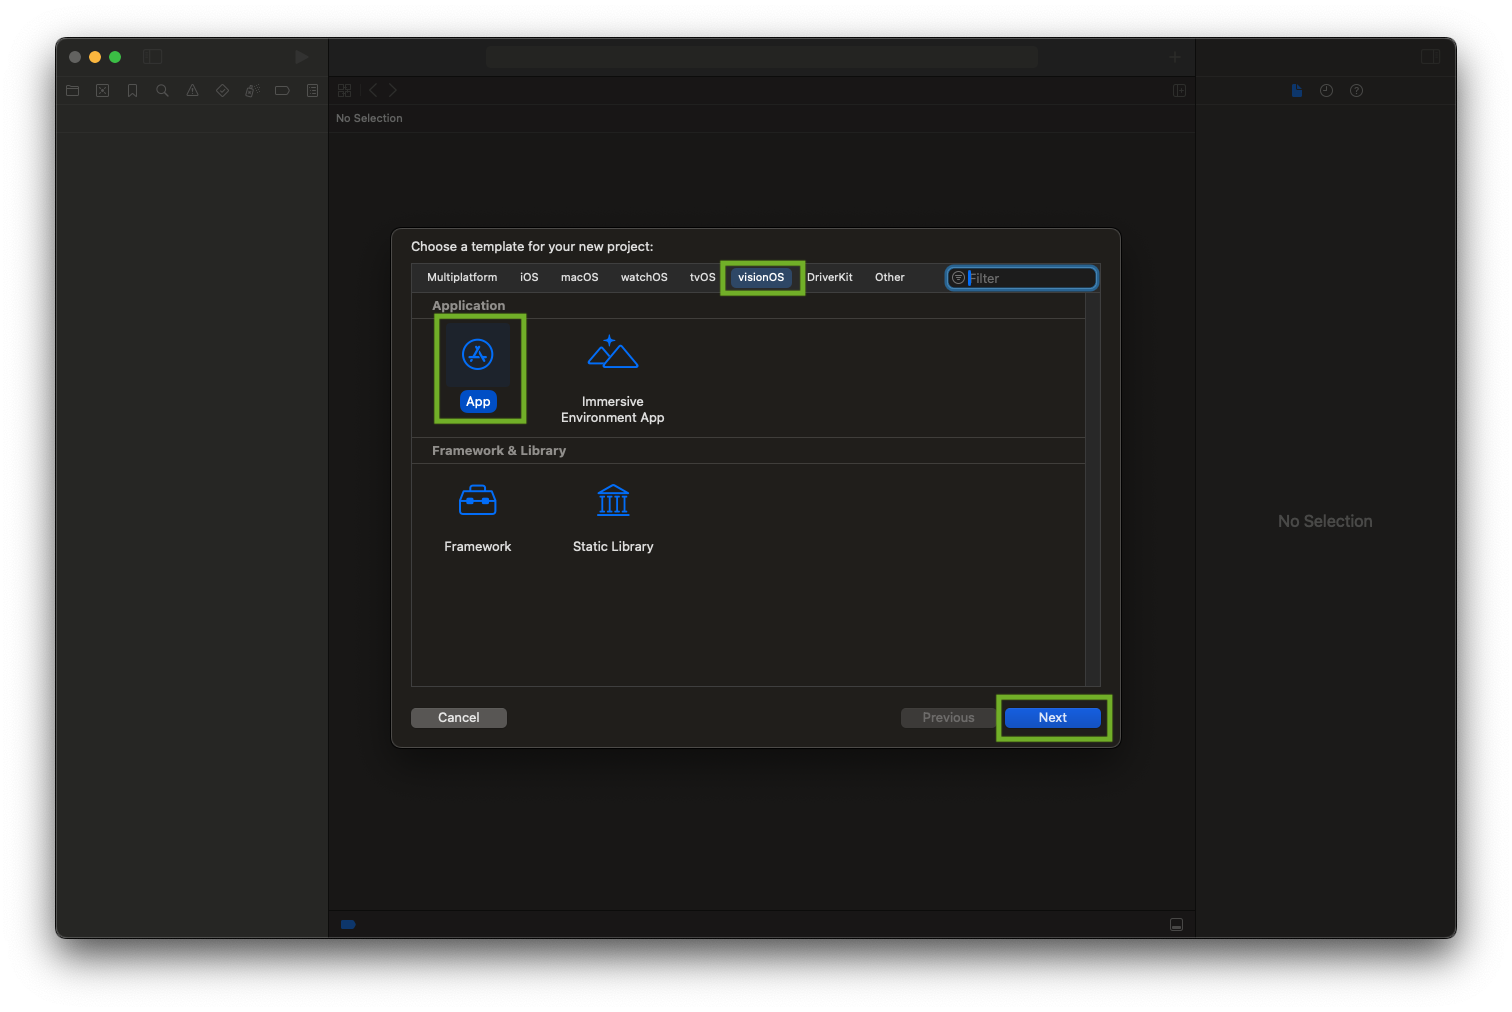Open the related items grid menu
This screenshot has height=1012, width=1512.
coord(344,91)
